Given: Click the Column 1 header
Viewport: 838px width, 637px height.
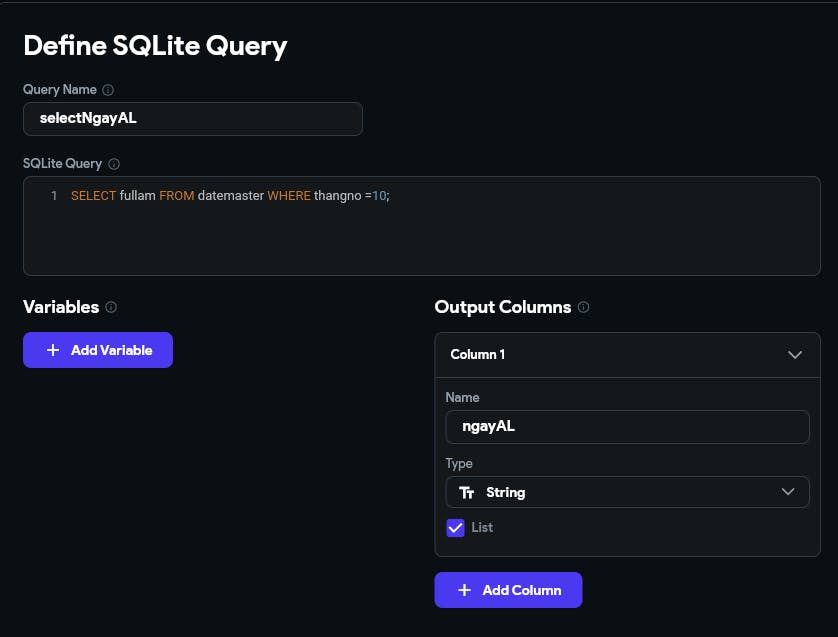Looking at the screenshot, I should (627, 355).
